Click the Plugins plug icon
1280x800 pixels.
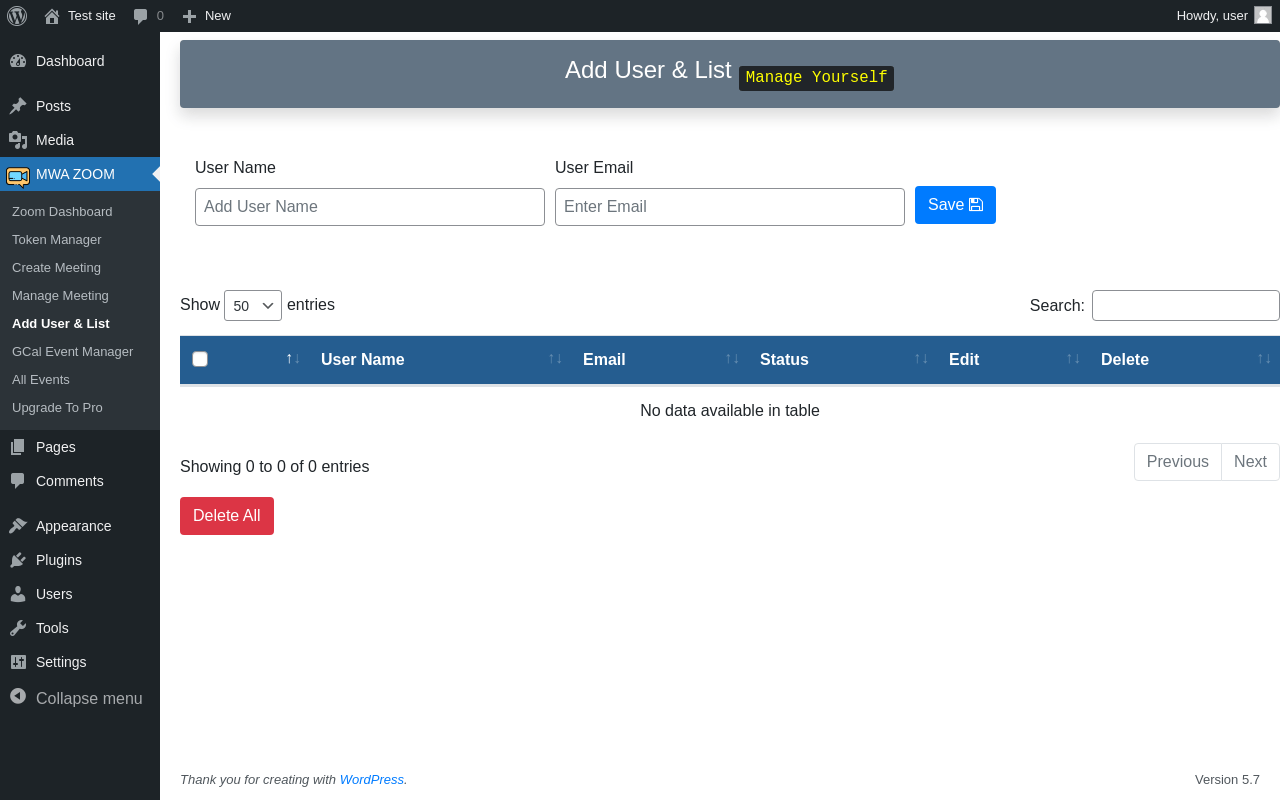point(18,560)
